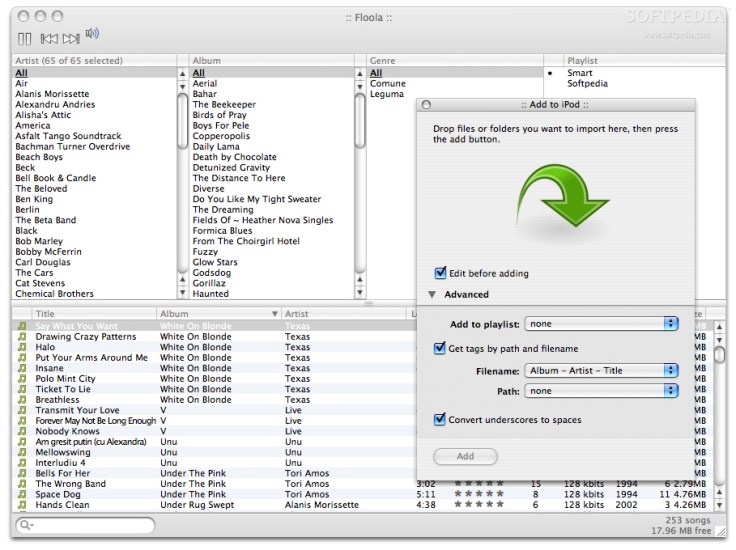Skip to the next track
This screenshot has width=736, height=550.
(71, 38)
